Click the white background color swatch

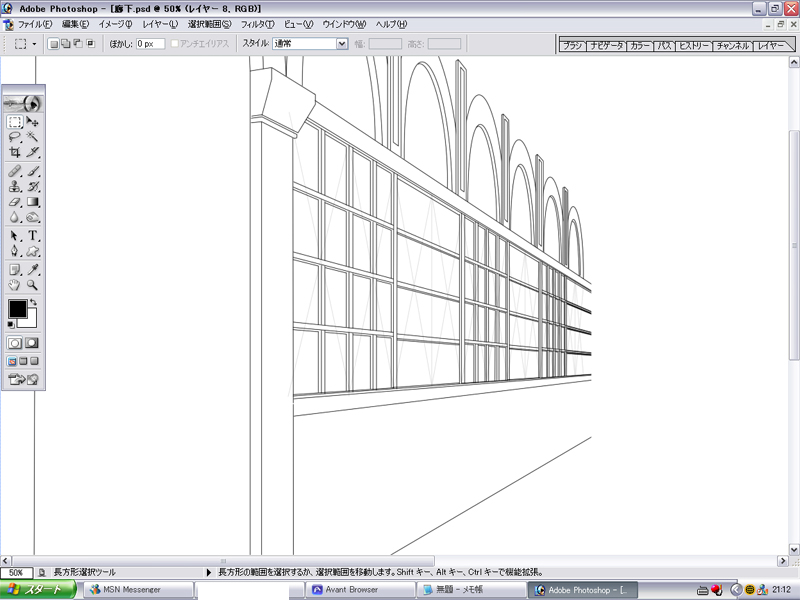click(31, 320)
